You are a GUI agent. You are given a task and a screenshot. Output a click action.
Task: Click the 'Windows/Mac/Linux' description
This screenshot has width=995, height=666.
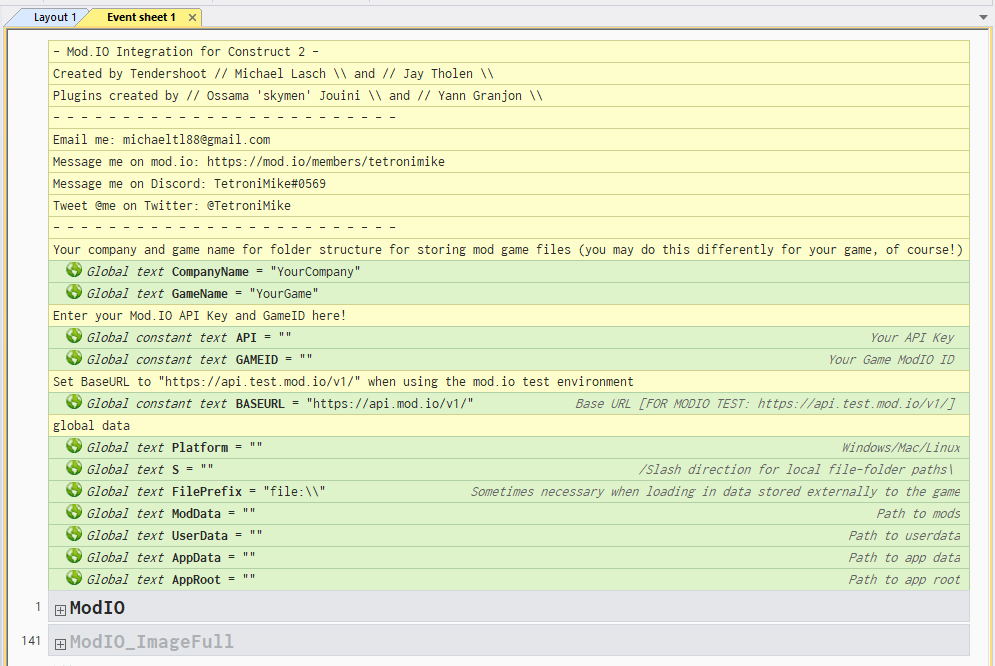[900, 447]
